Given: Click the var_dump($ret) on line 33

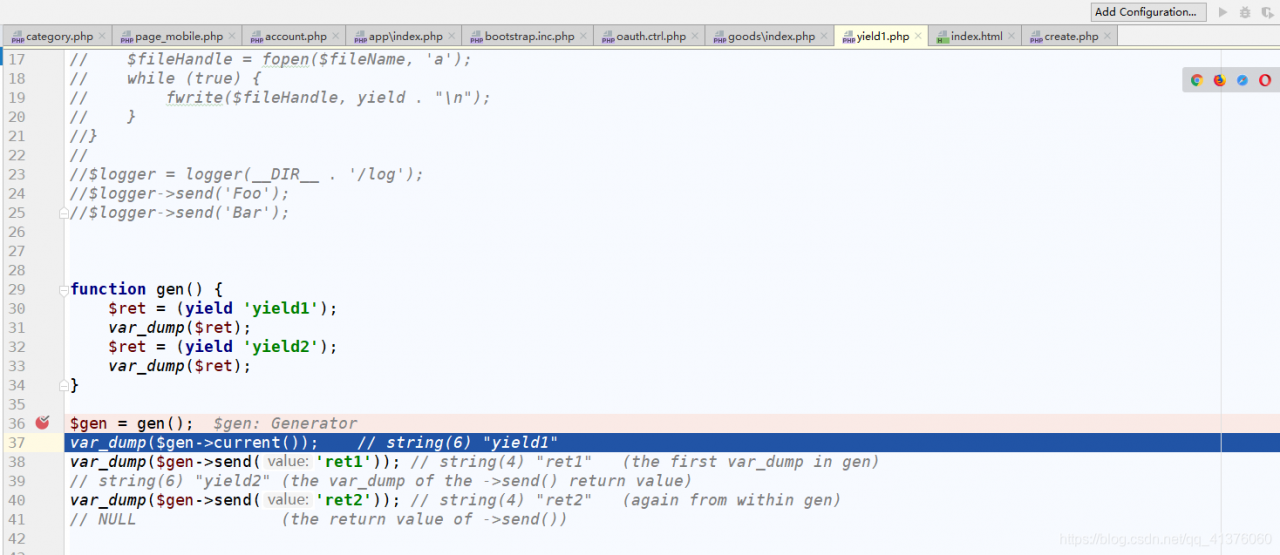Looking at the screenshot, I should click(180, 366).
